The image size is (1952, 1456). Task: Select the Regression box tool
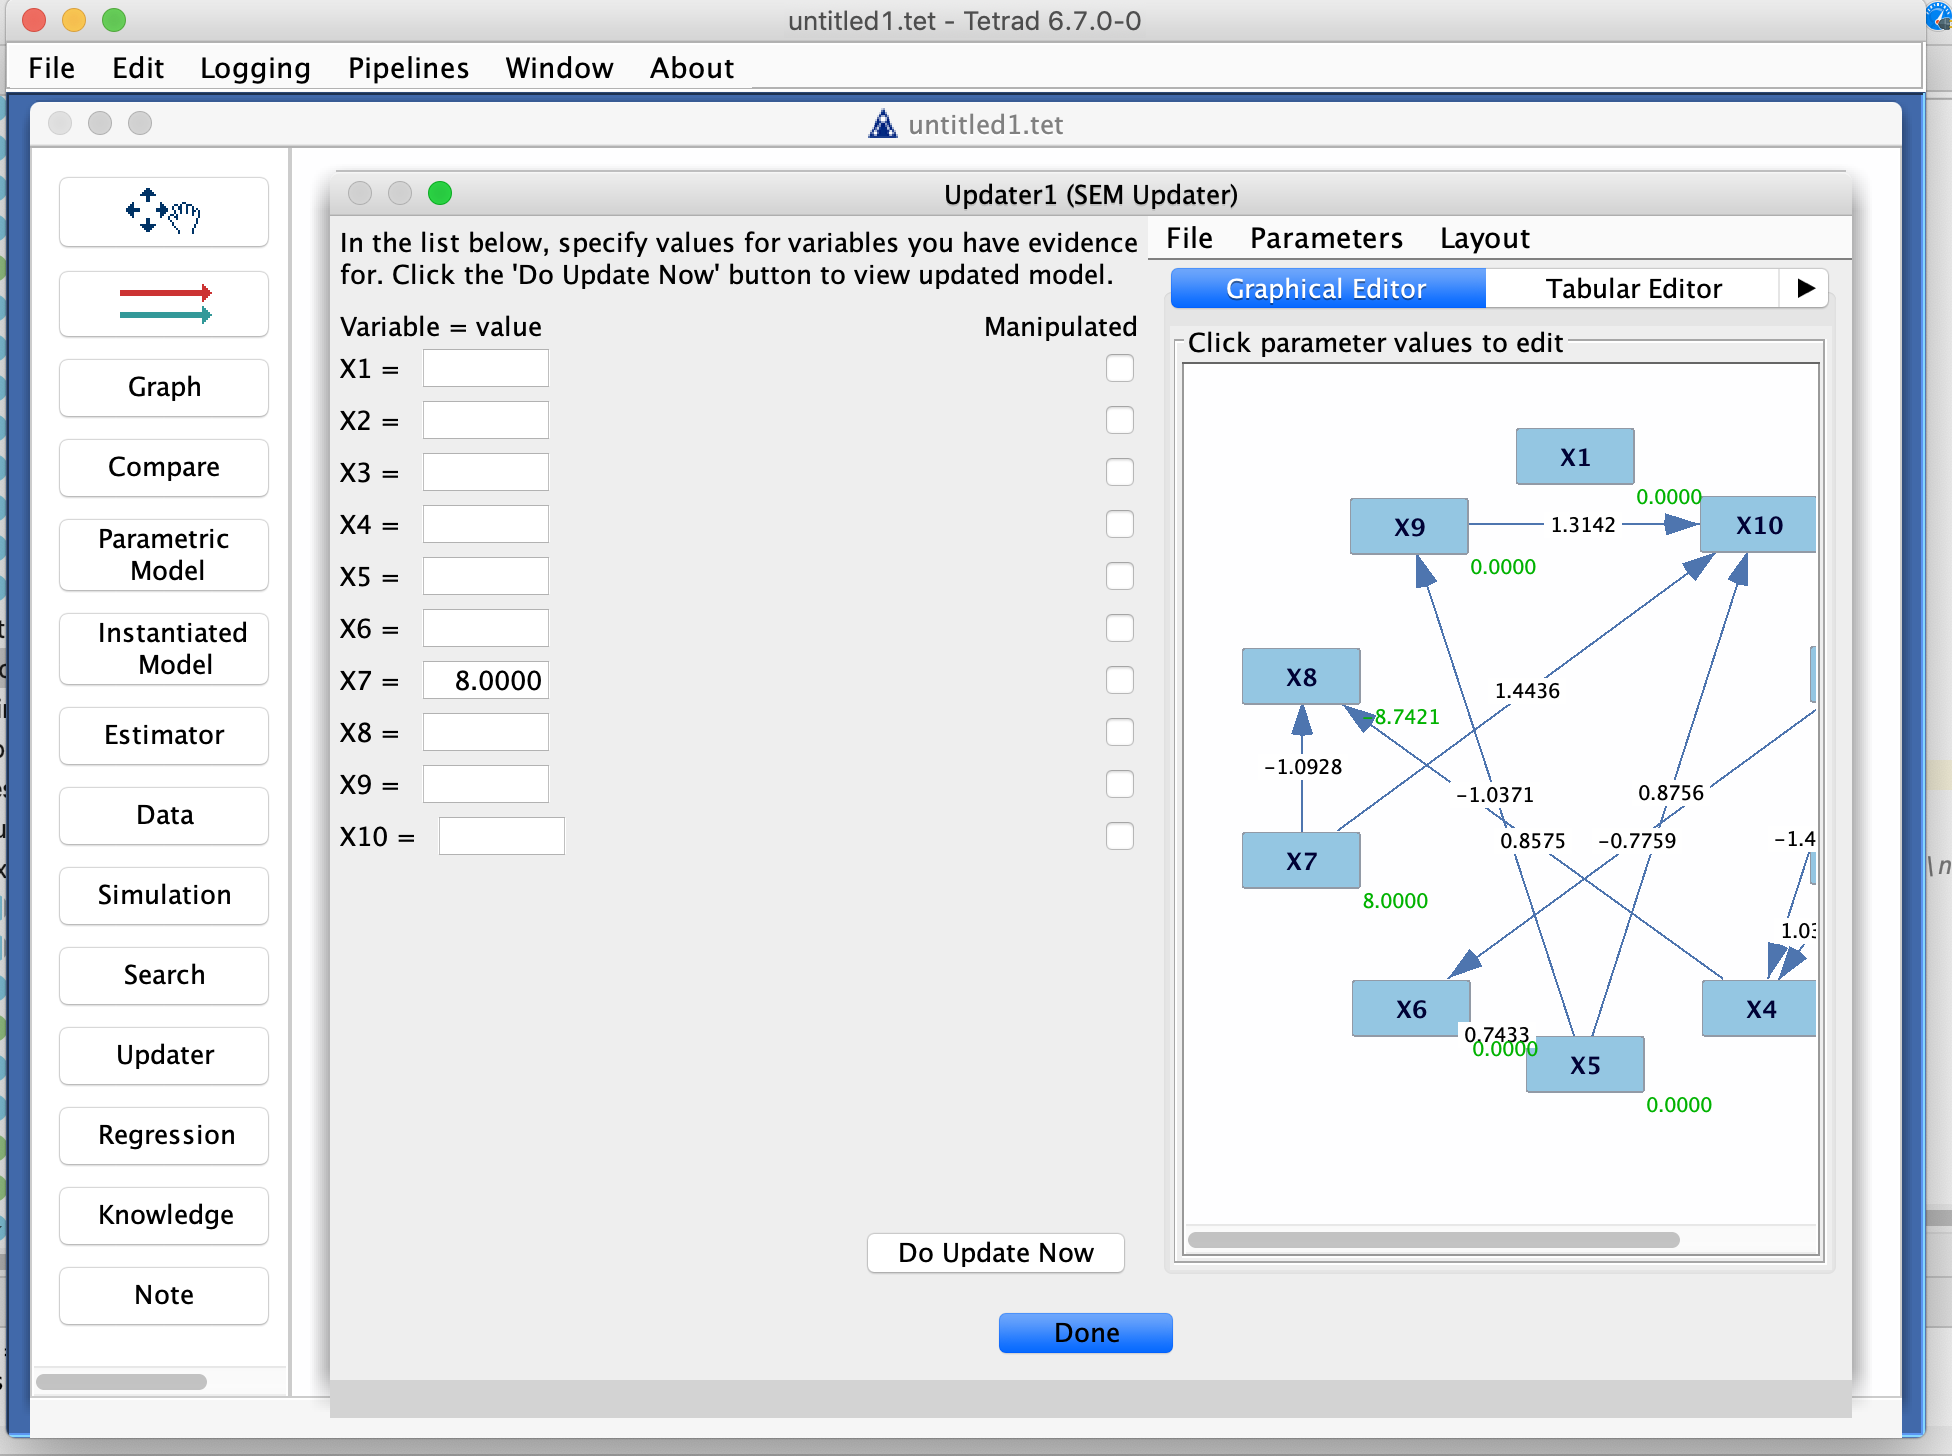pyautogui.click(x=163, y=1135)
